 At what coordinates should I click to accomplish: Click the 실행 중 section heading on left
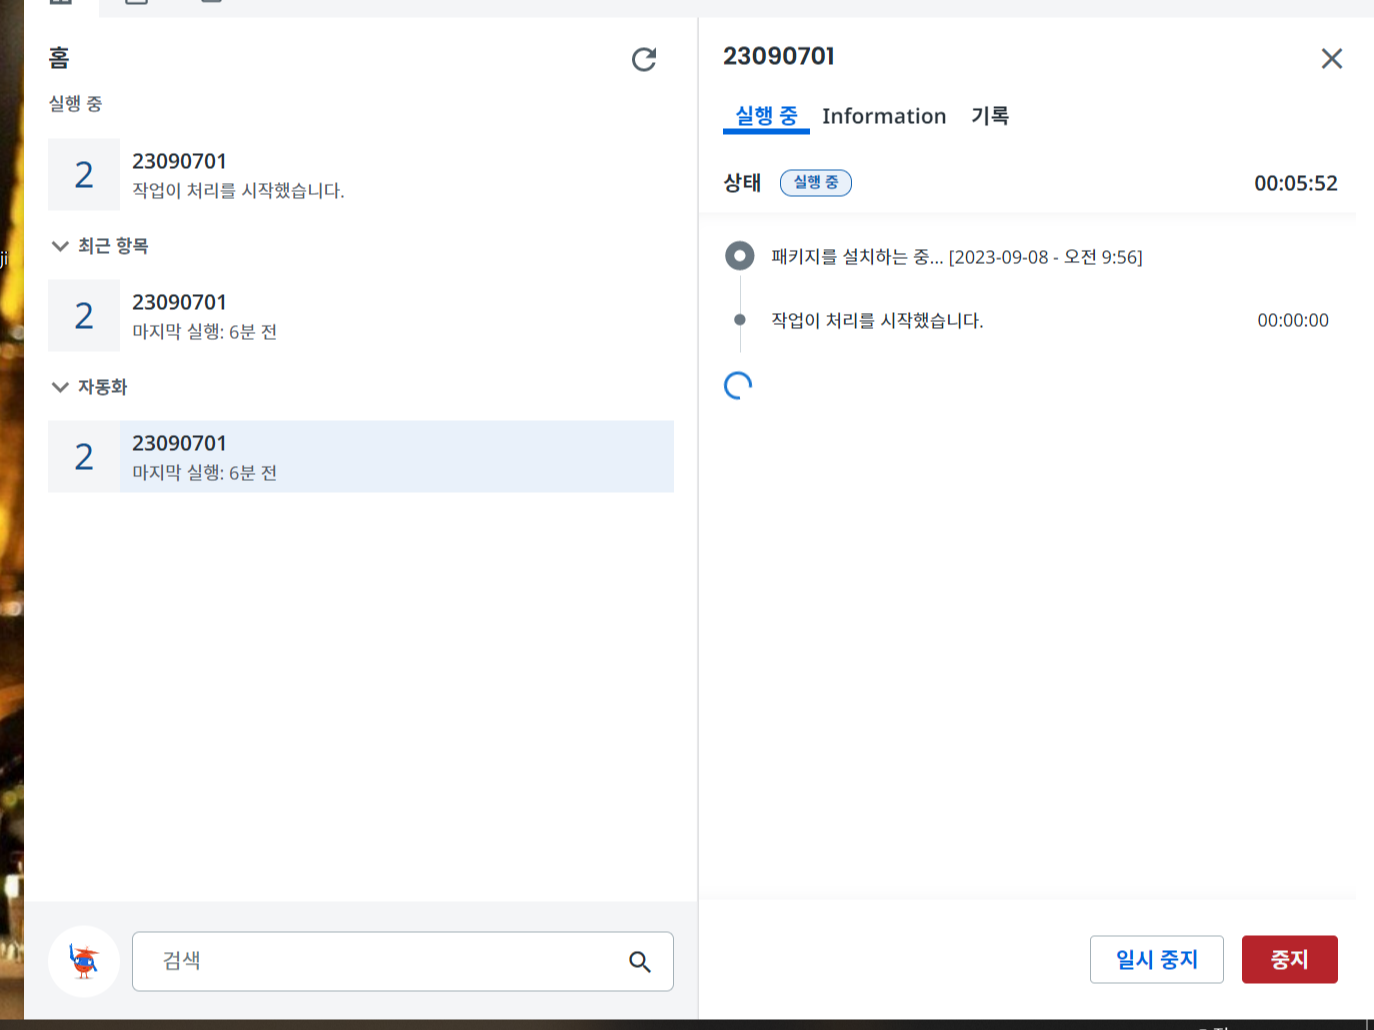tap(75, 104)
